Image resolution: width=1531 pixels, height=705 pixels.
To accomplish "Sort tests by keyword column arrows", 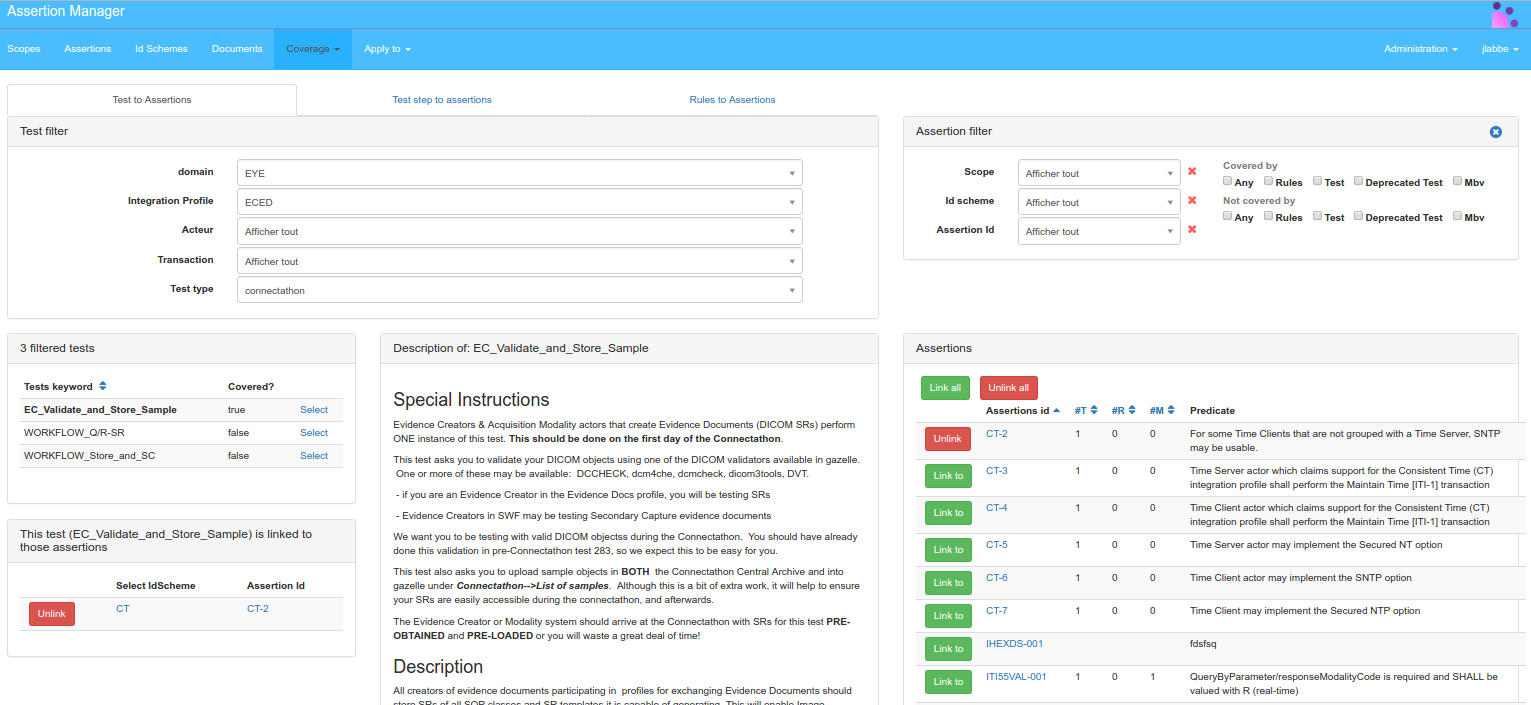I will point(103,387).
